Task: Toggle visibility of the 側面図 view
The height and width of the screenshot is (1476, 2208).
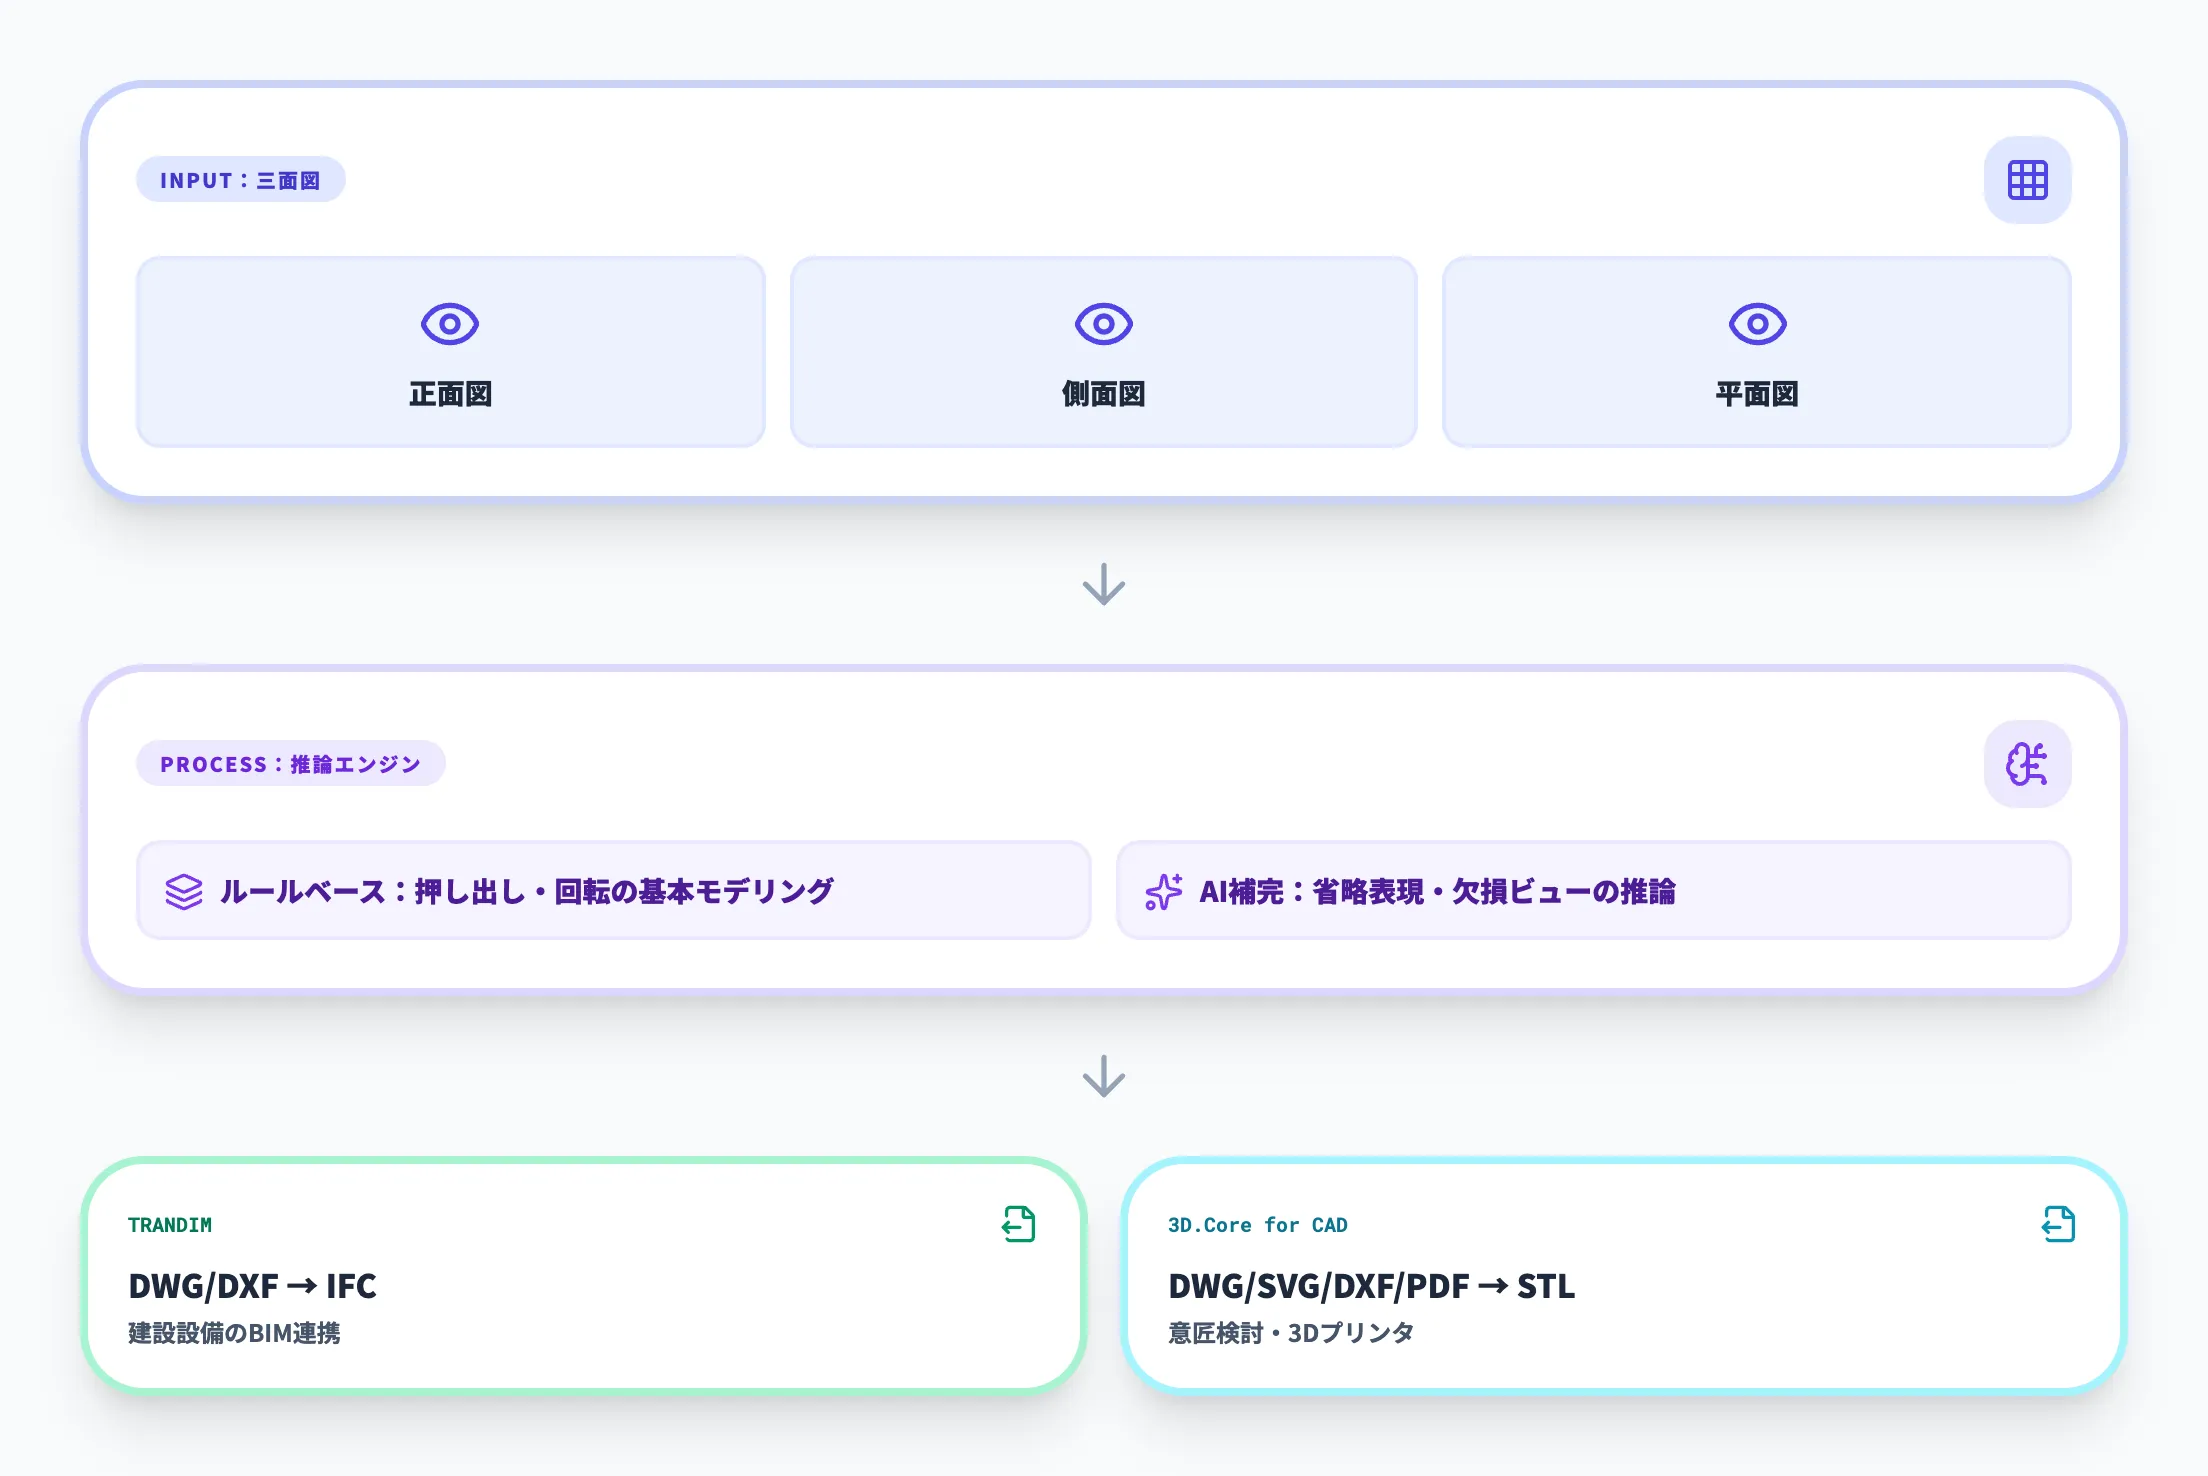Action: click(1103, 324)
